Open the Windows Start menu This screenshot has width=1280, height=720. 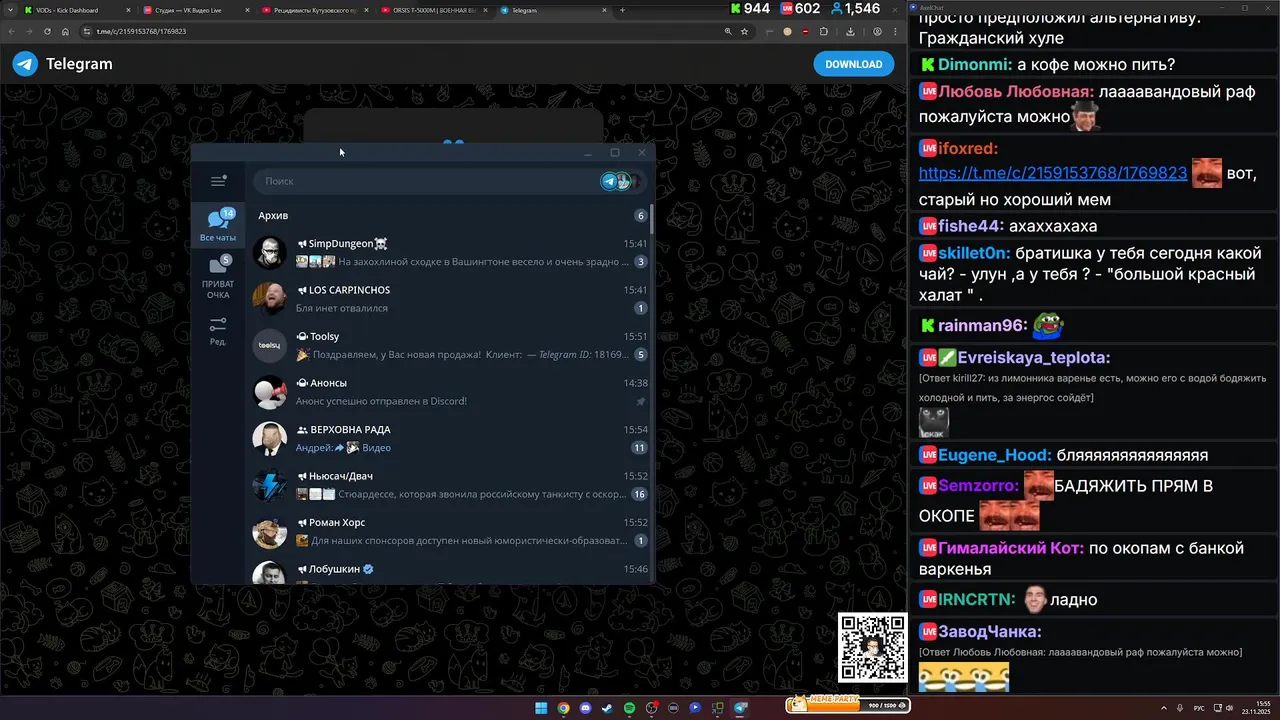(541, 708)
